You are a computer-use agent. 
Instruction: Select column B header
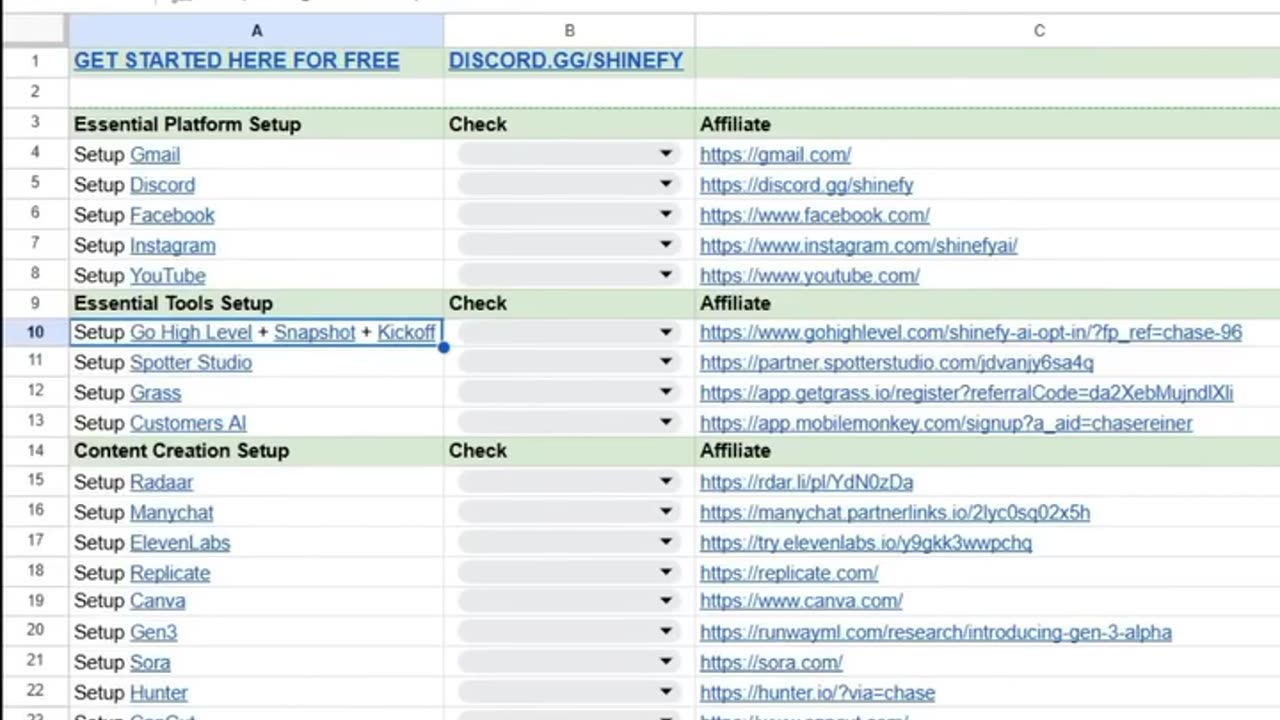[x=569, y=31]
